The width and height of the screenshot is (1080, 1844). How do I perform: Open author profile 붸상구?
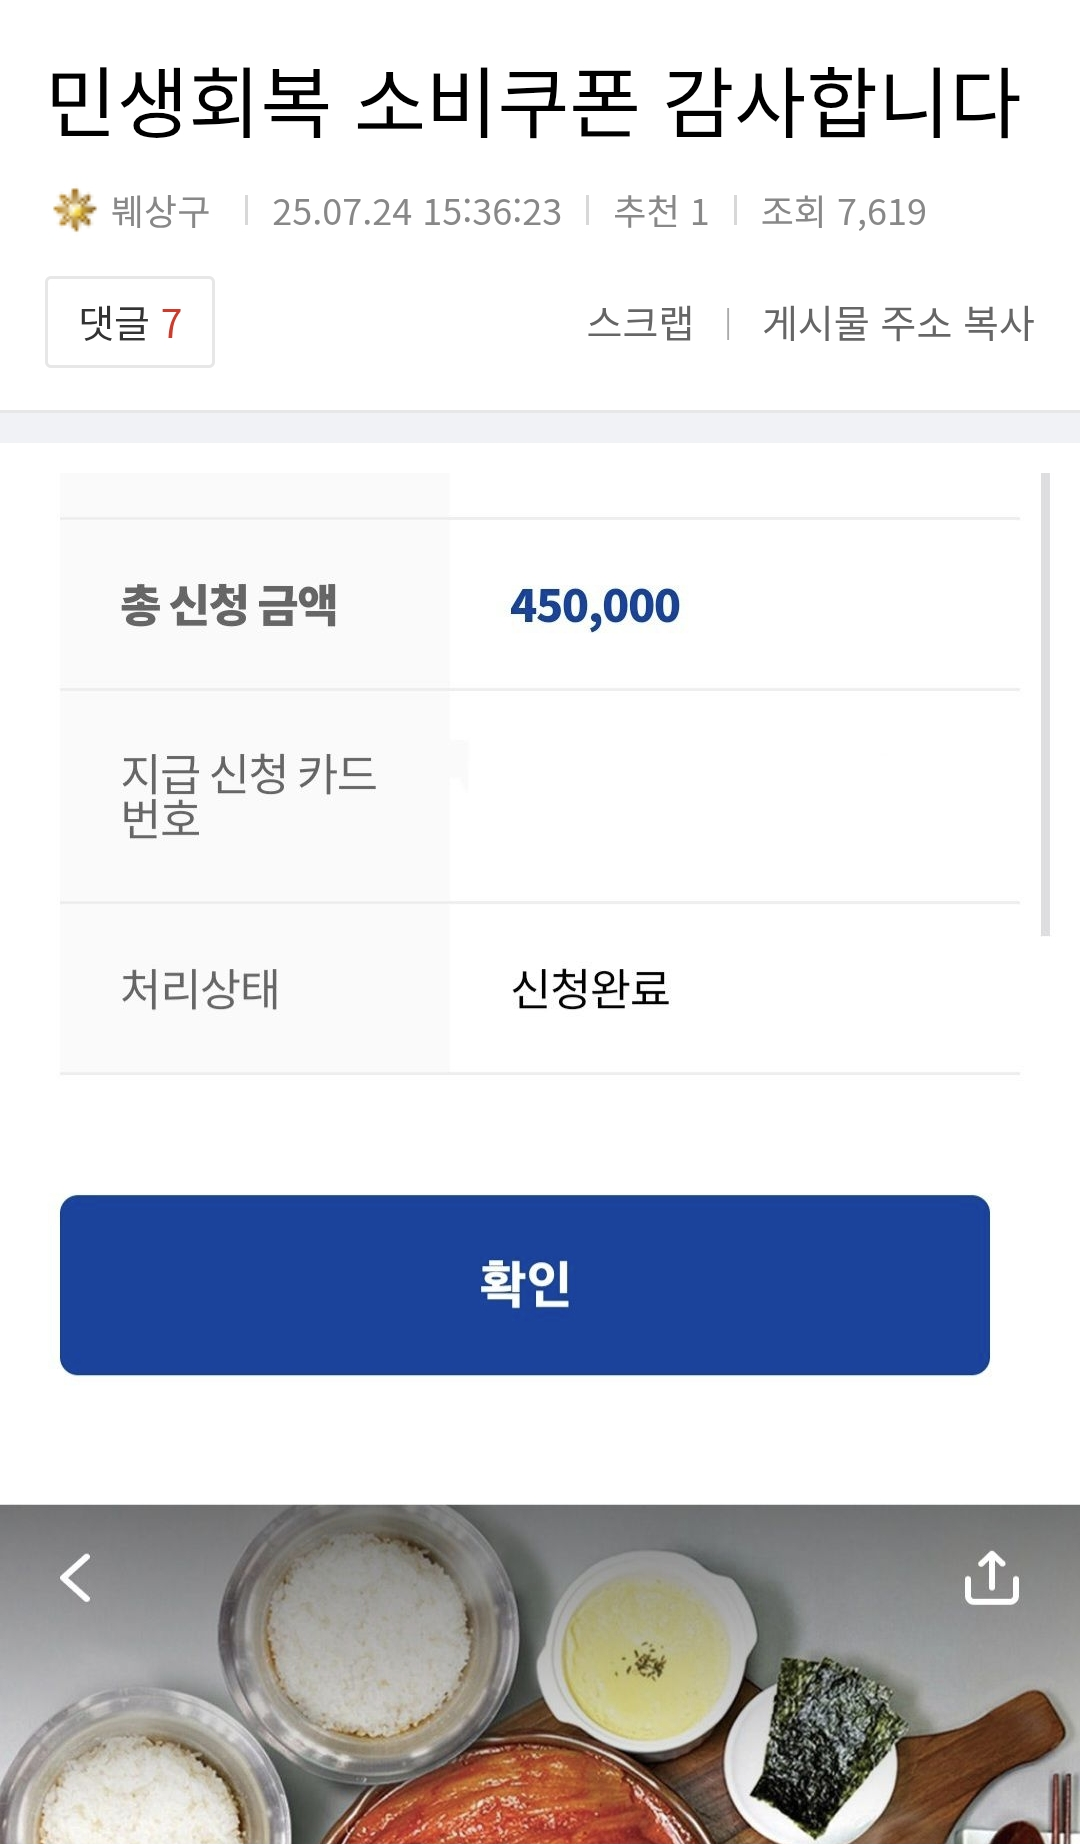pyautogui.click(x=160, y=211)
